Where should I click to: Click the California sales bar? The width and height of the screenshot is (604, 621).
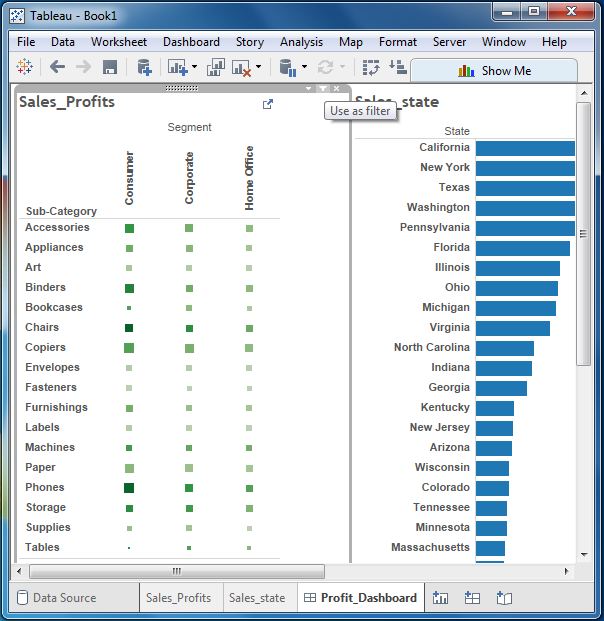coord(525,148)
